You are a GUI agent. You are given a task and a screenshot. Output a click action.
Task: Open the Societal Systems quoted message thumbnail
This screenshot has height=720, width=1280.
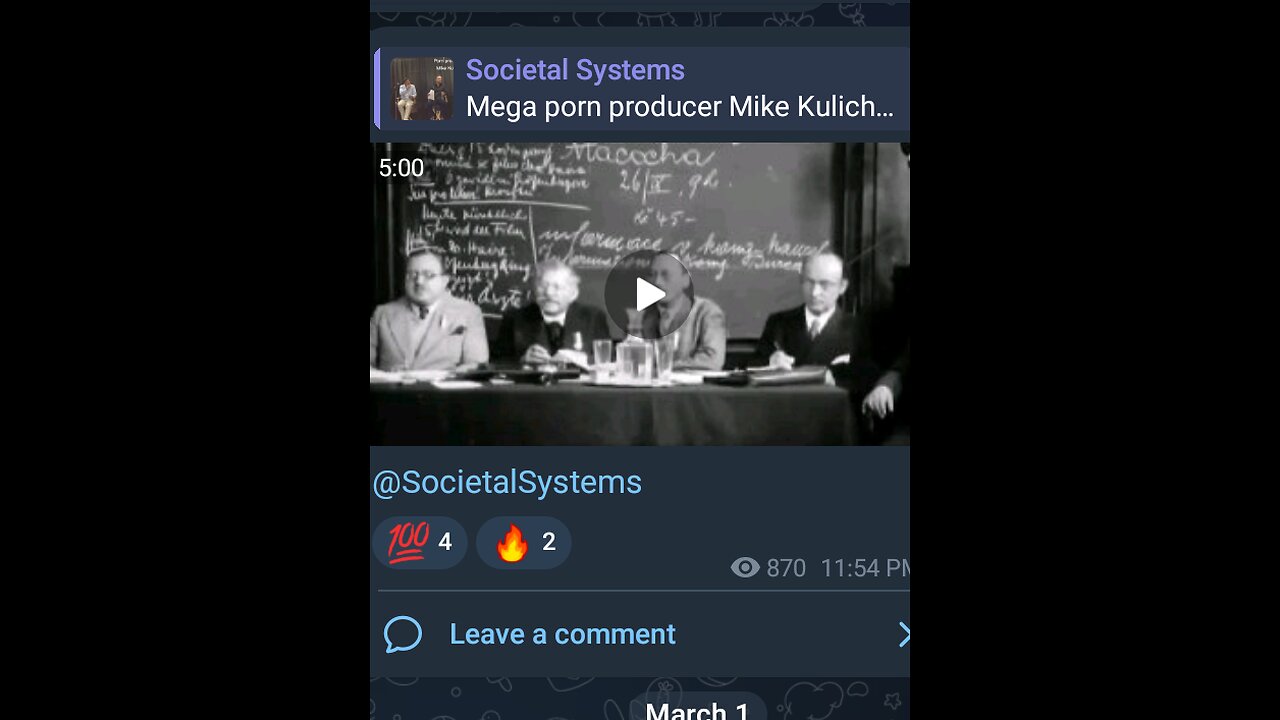coord(422,88)
